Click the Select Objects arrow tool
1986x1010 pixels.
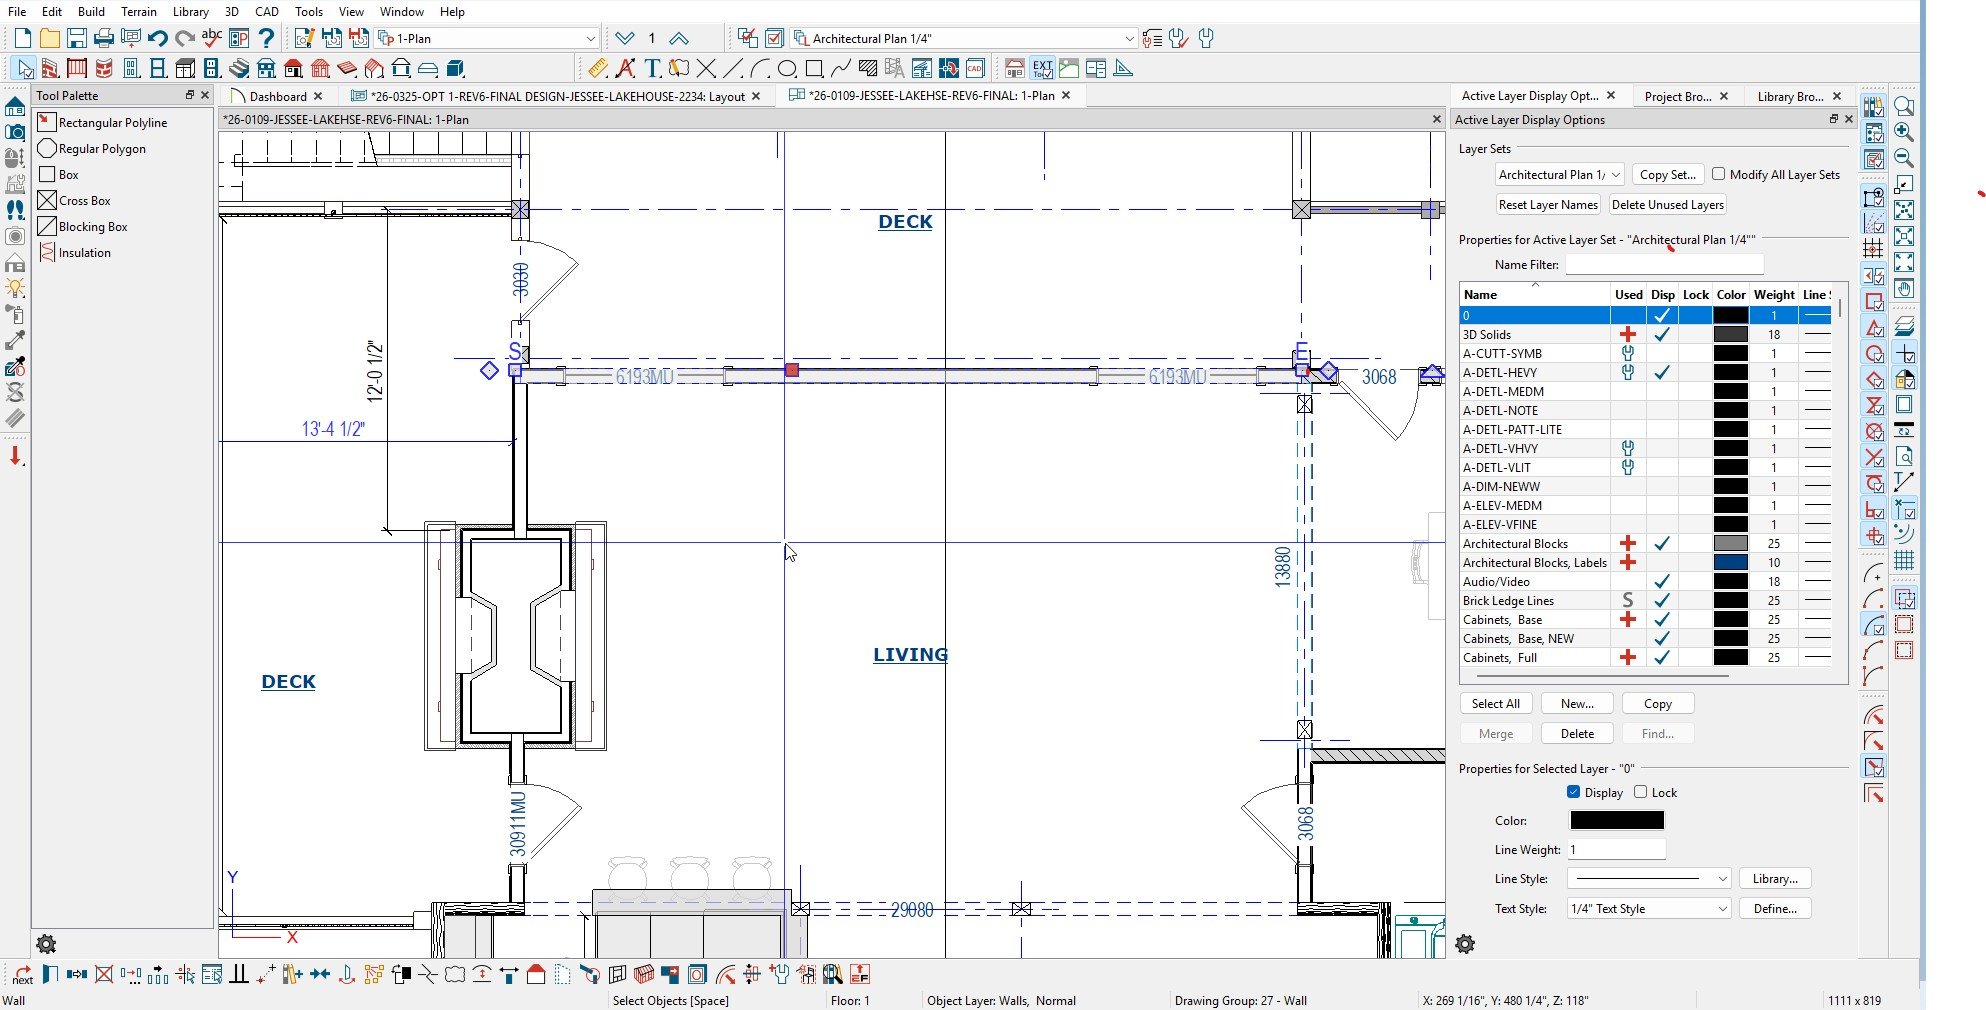[x=24, y=68]
